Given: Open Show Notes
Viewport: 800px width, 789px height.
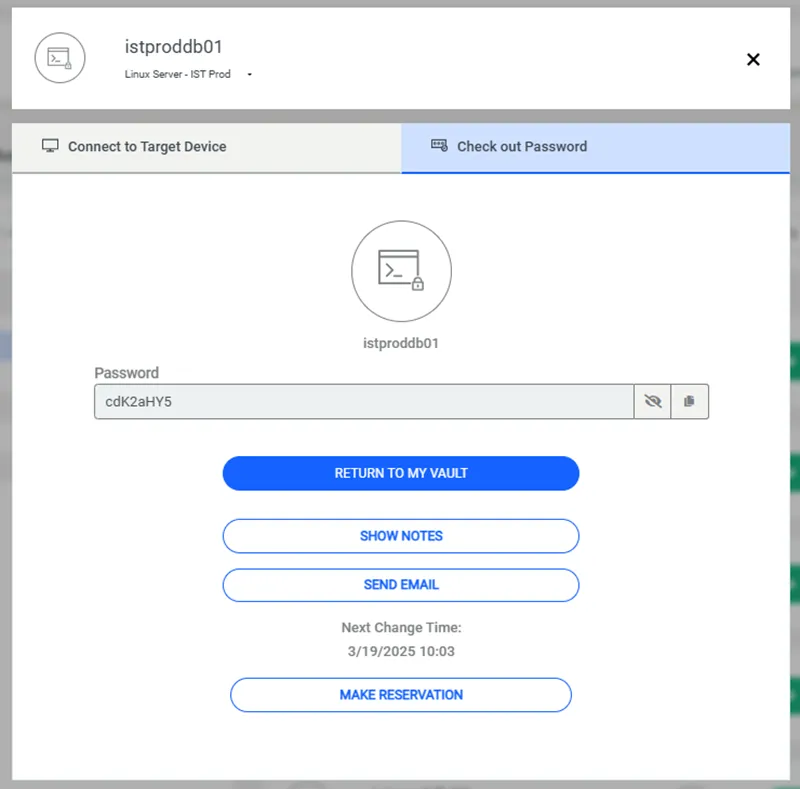Looking at the screenshot, I should pos(401,536).
